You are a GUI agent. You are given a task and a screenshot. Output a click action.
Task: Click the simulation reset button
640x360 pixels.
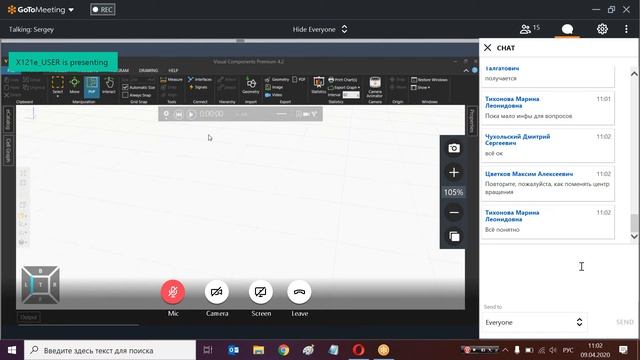178,114
